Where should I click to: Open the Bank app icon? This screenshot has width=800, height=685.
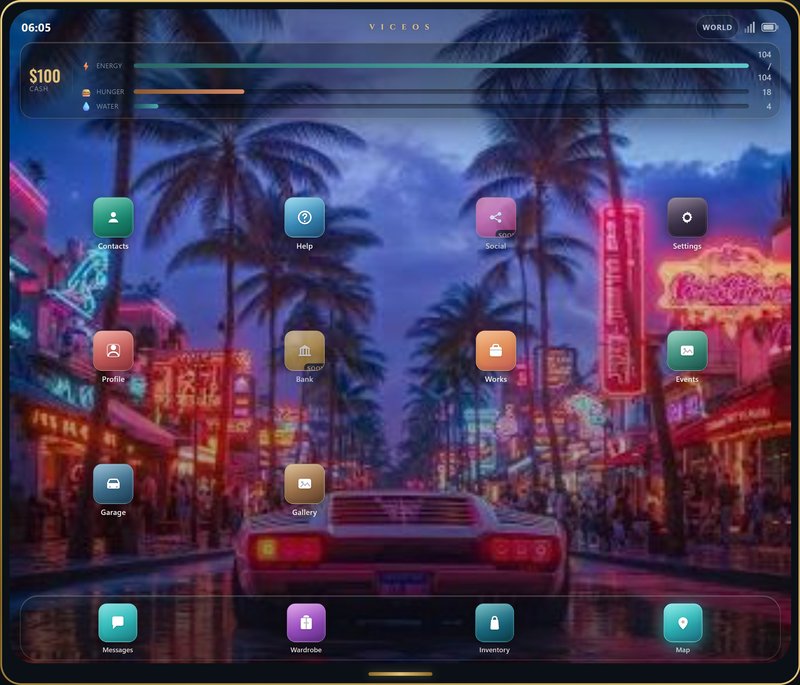click(305, 351)
